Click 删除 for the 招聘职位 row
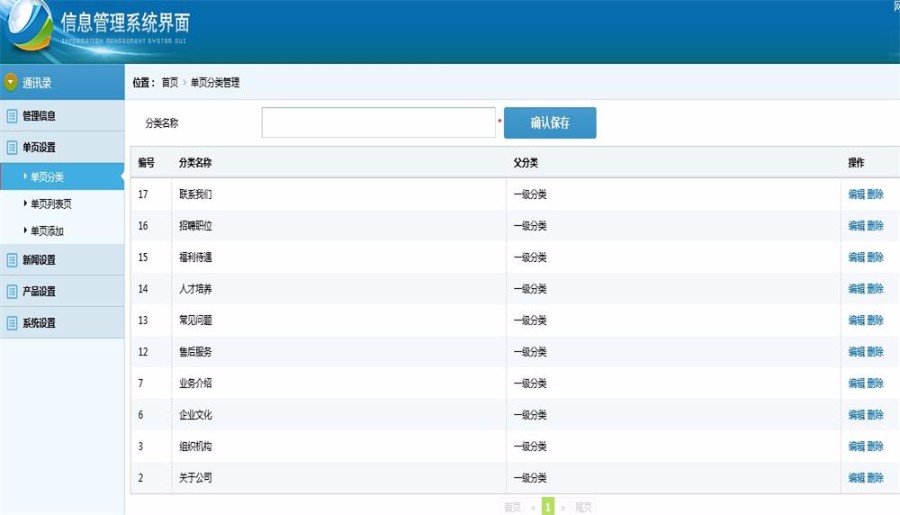900x515 pixels. 875,226
